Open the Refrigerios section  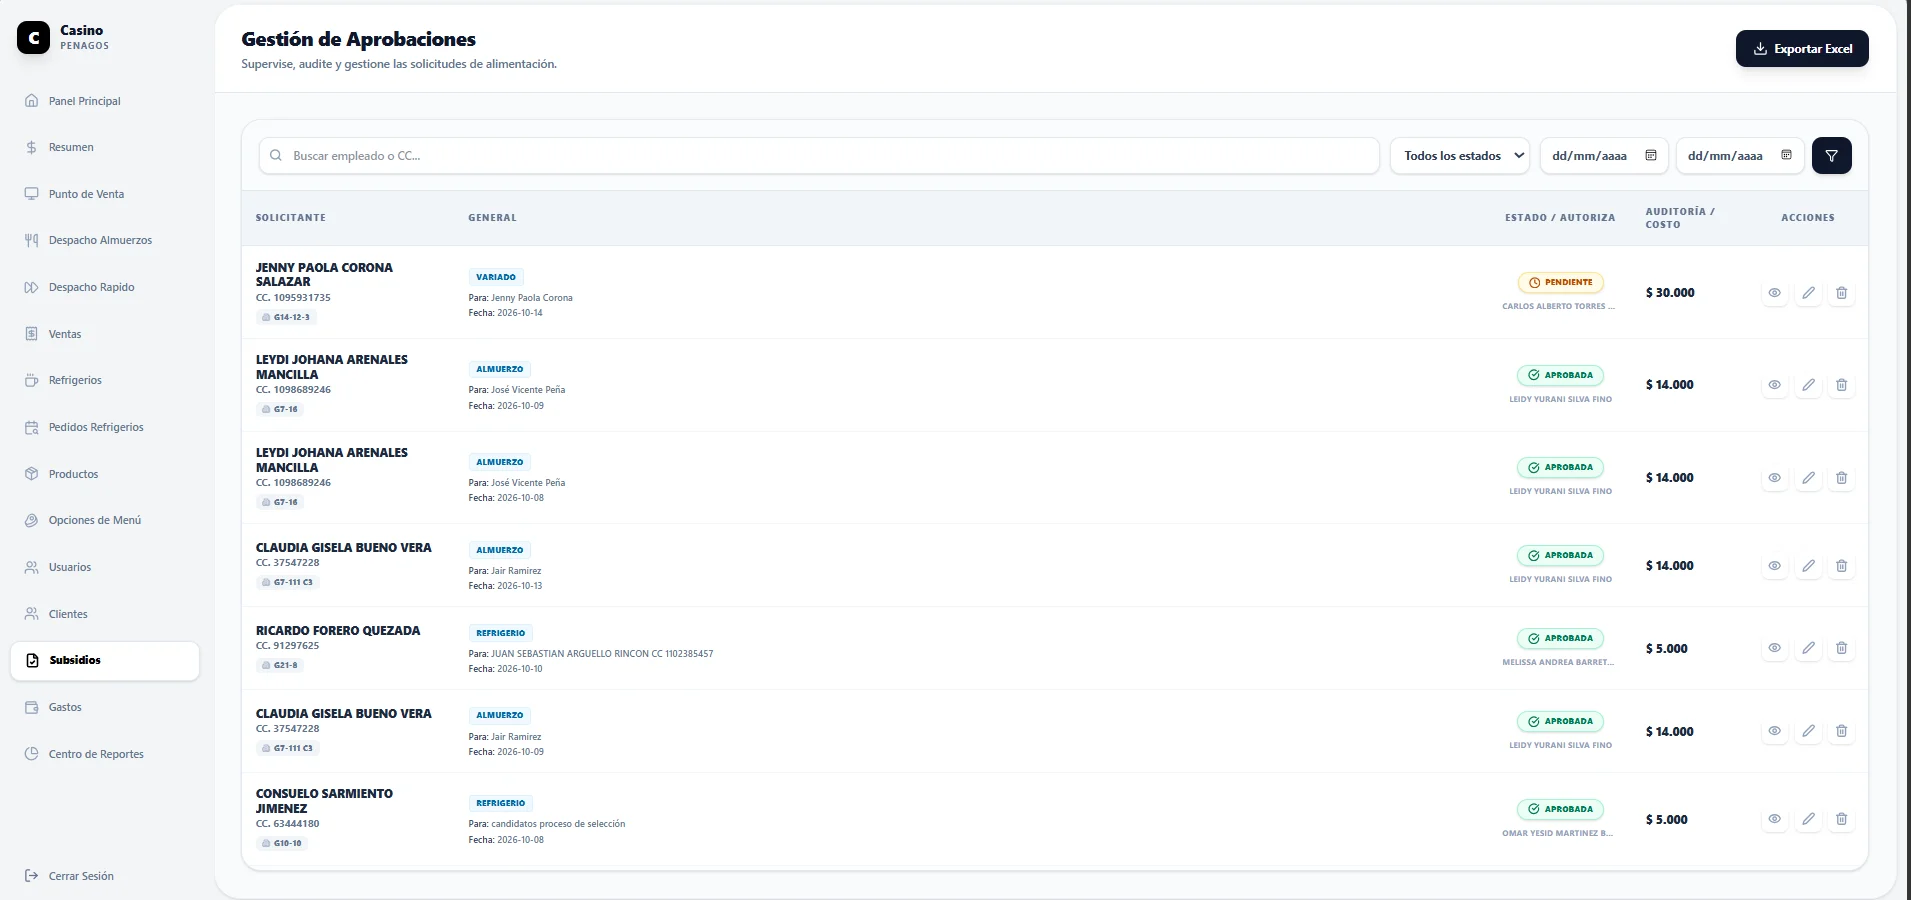click(x=105, y=380)
